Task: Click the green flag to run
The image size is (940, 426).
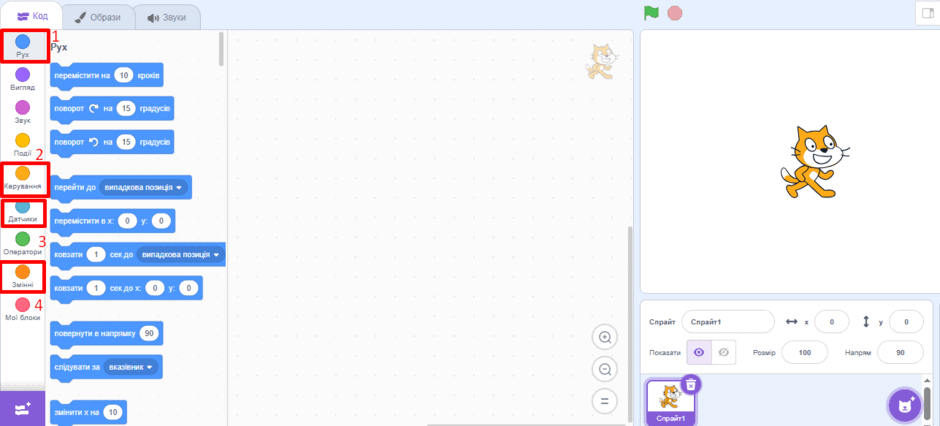Action: point(652,13)
